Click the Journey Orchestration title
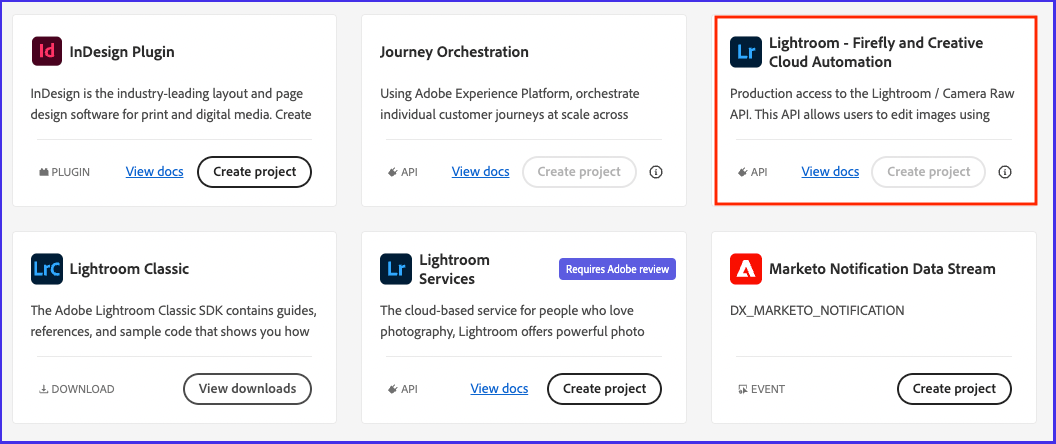The image size is (1056, 444). pos(454,52)
